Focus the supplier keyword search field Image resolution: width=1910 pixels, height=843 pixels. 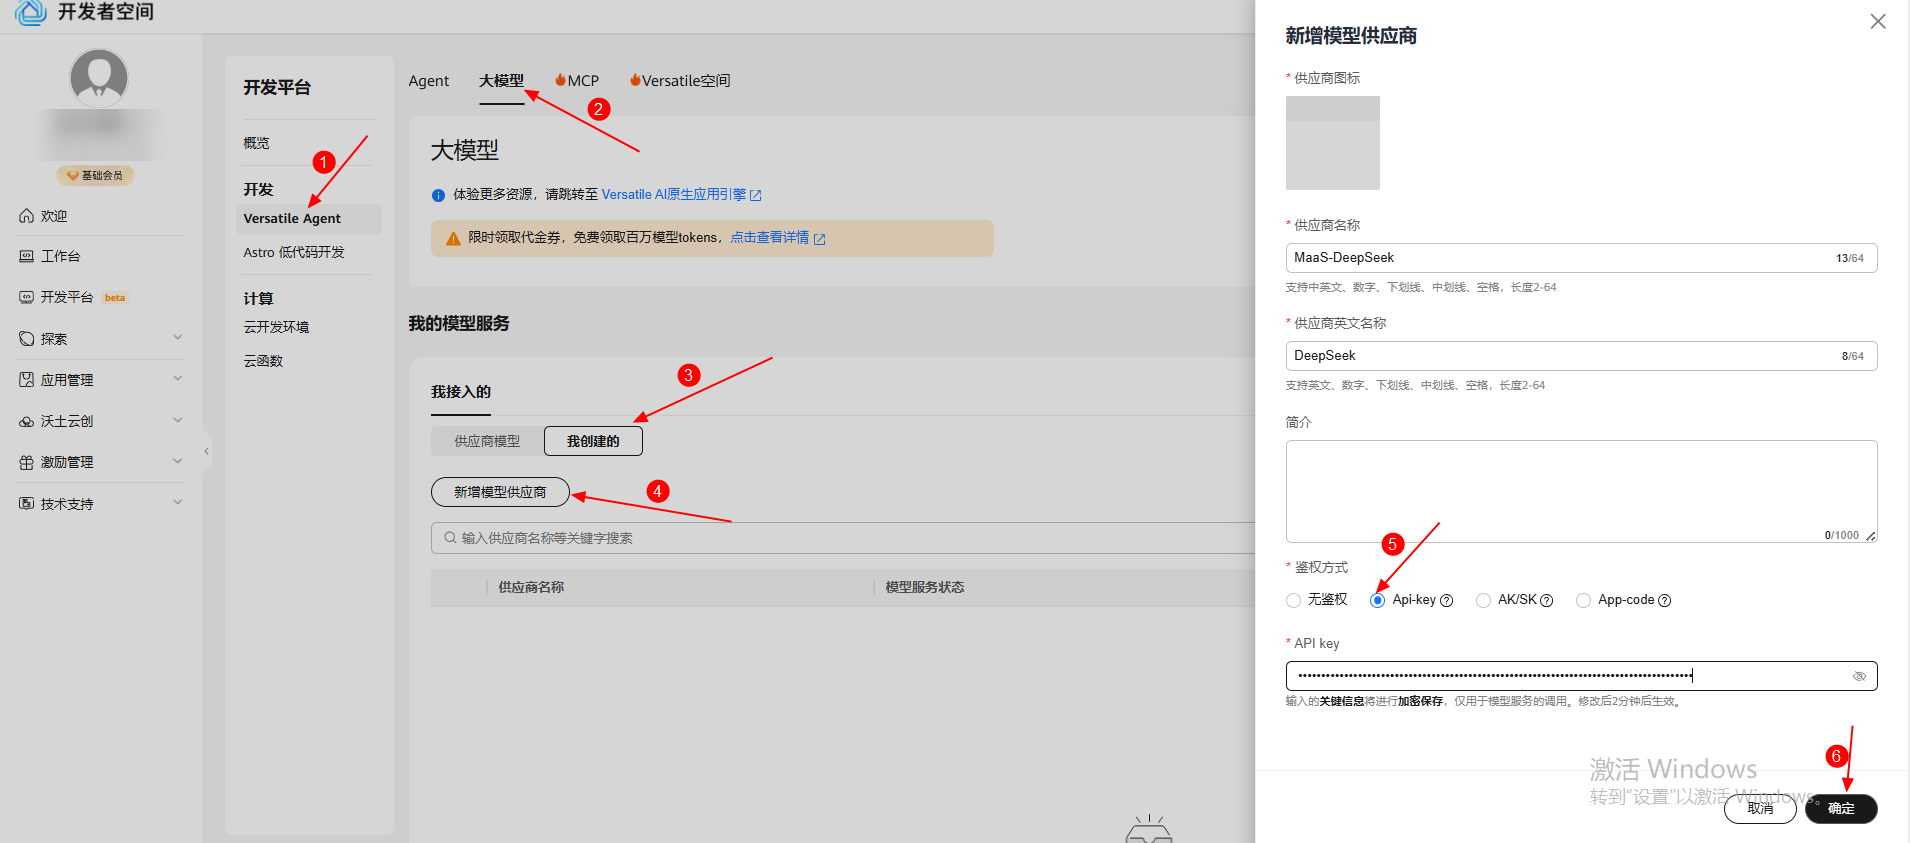(843, 538)
